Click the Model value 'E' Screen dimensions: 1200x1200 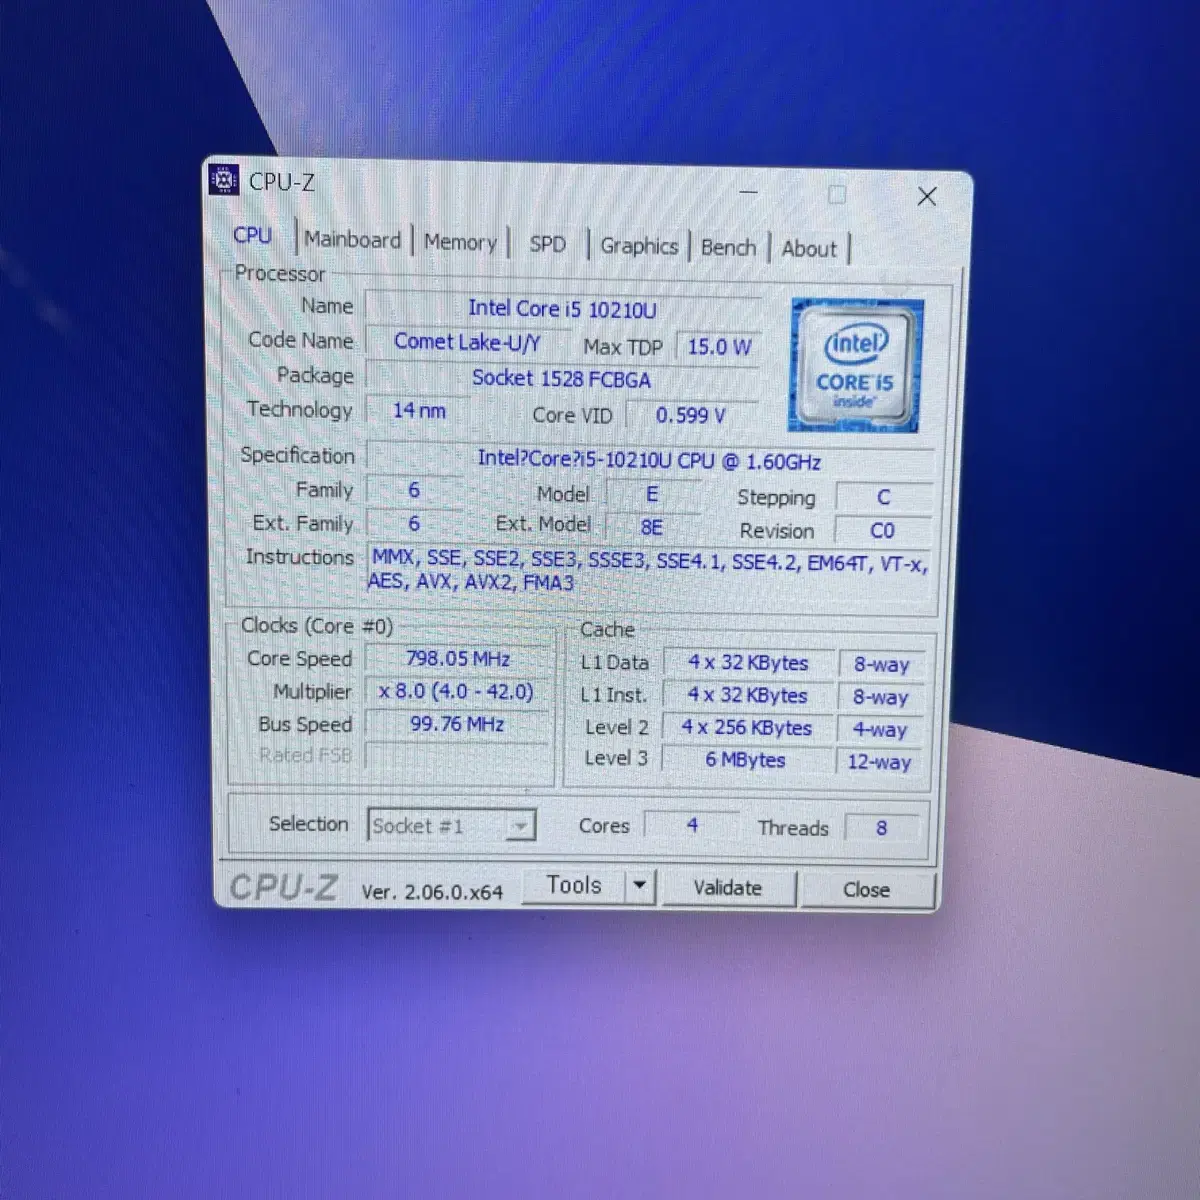coord(652,494)
